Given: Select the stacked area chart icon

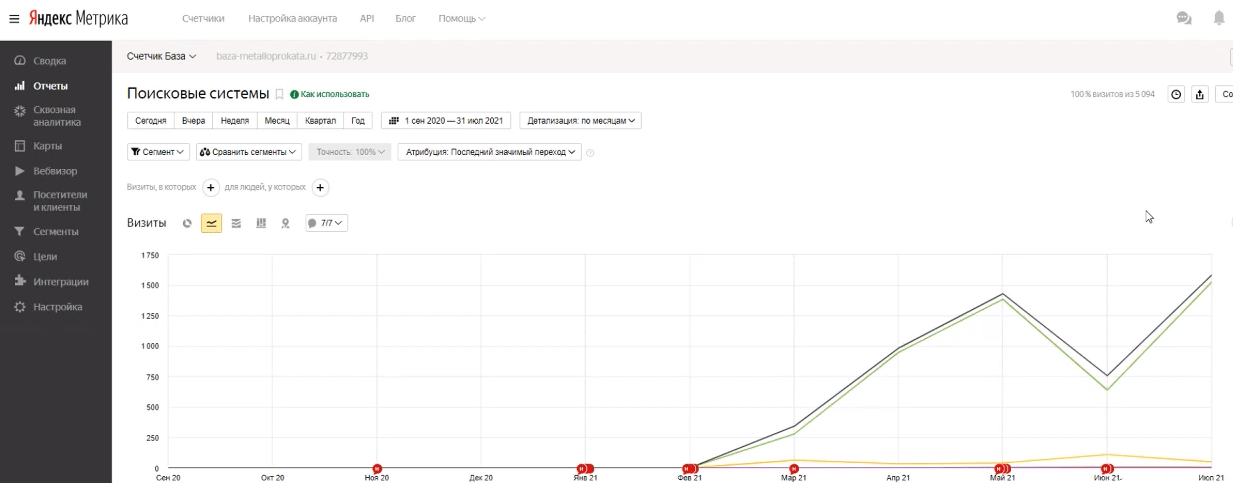Looking at the screenshot, I should pos(236,223).
